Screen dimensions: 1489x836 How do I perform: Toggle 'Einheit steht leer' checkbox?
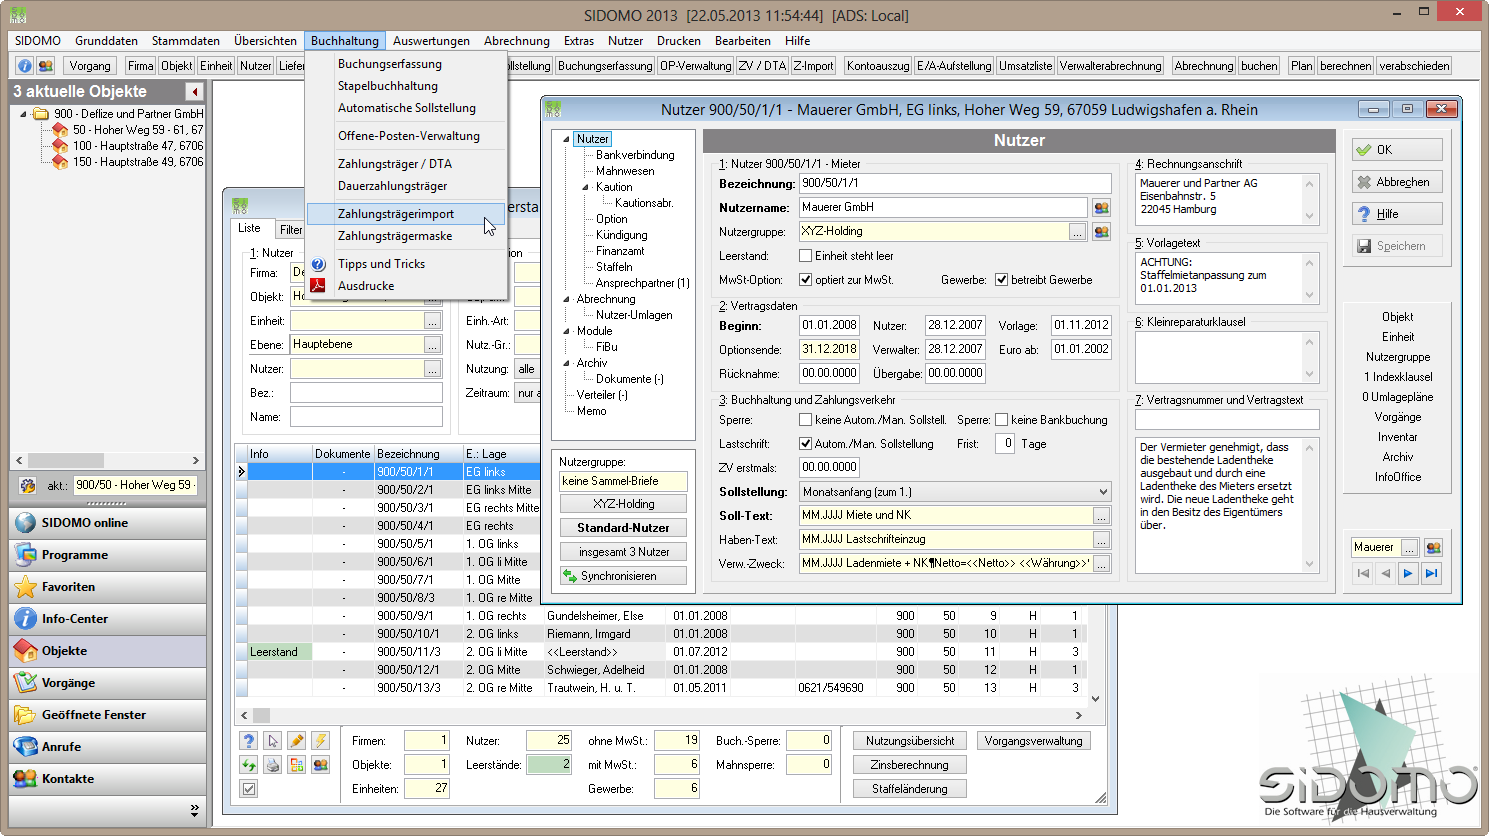[805, 256]
